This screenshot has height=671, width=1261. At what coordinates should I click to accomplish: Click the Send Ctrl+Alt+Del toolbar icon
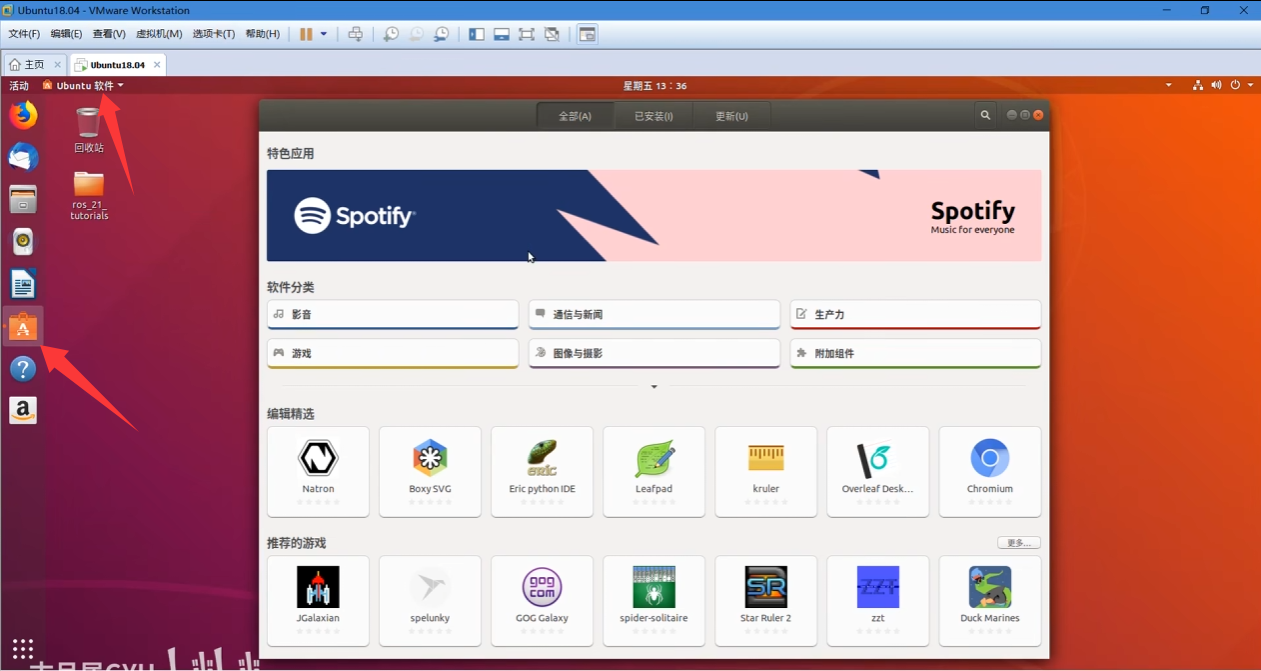tap(355, 34)
